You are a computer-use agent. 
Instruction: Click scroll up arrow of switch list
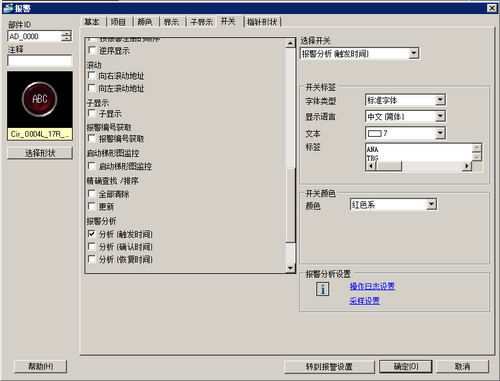click(x=290, y=43)
